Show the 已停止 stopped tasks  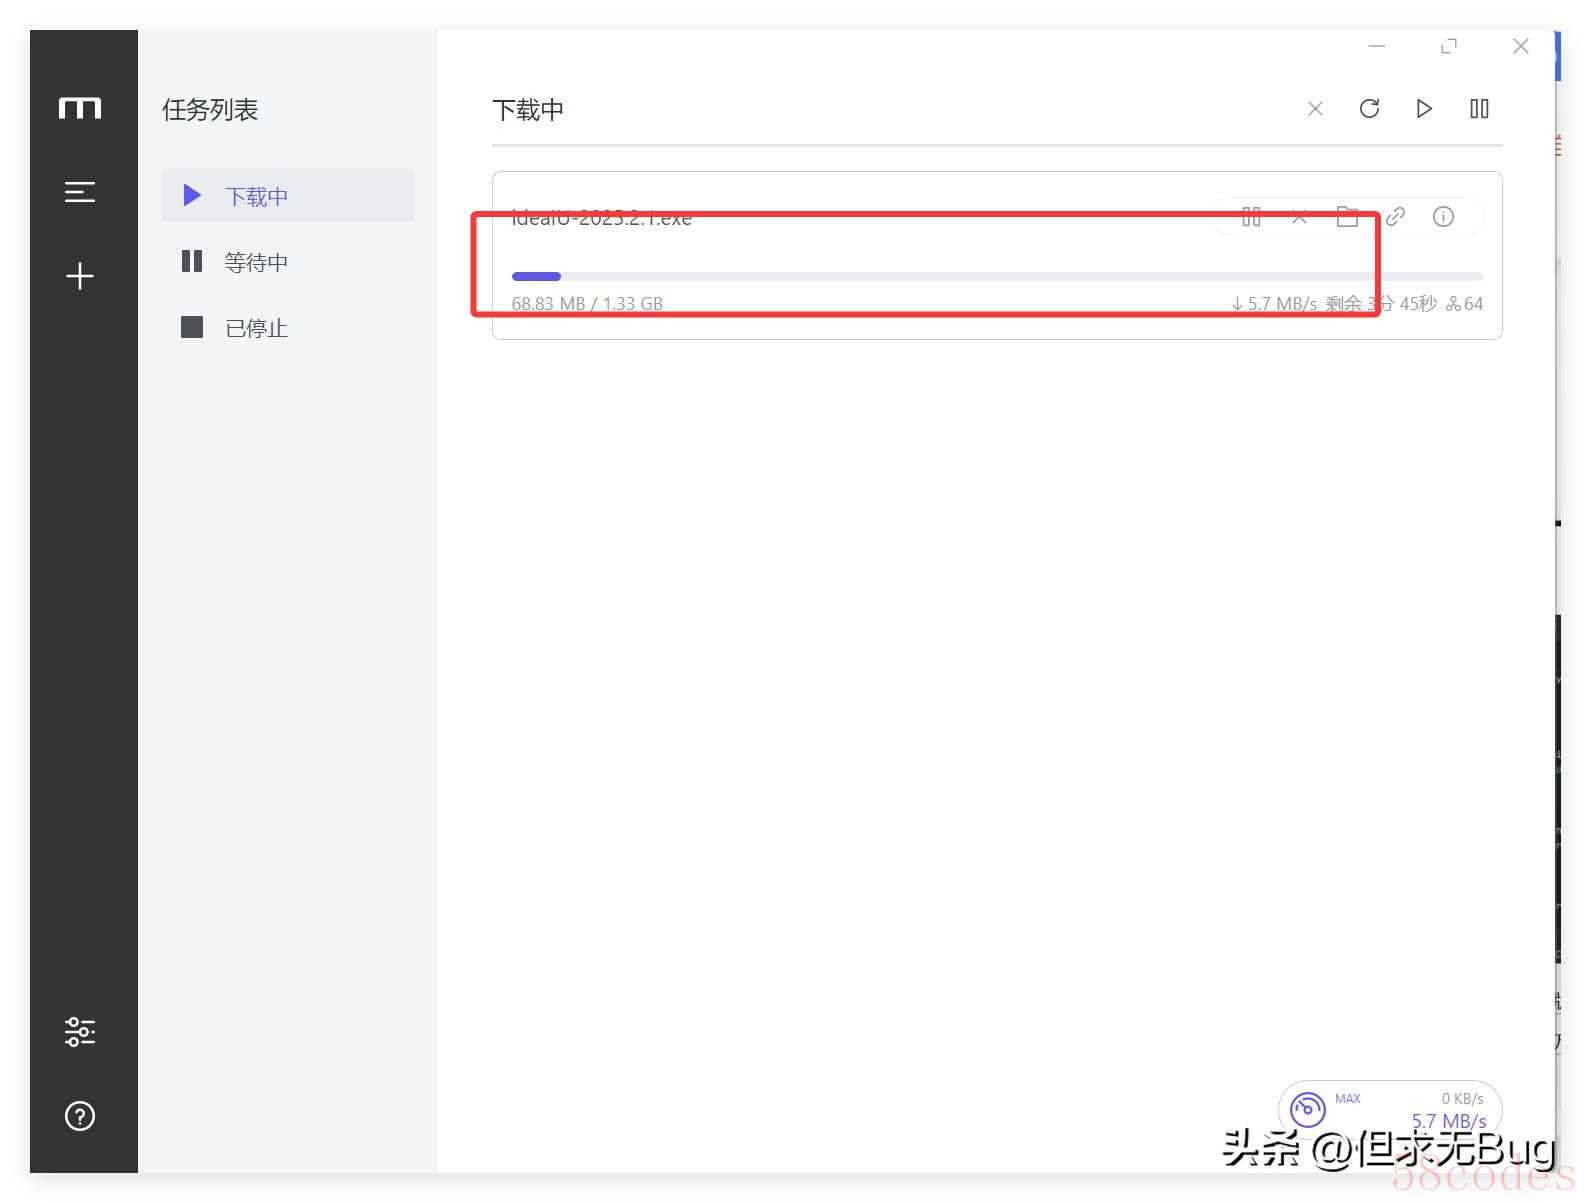coord(256,328)
